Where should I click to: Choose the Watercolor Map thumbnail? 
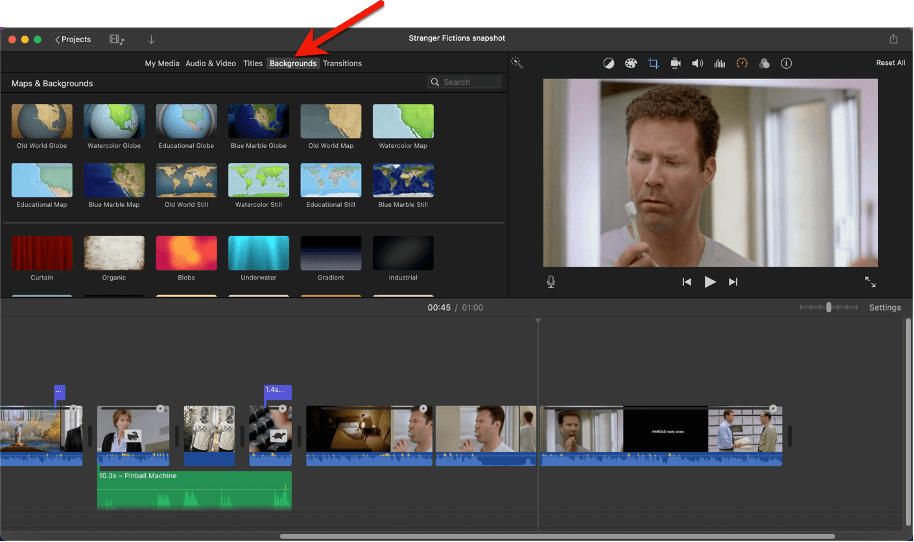pyautogui.click(x=403, y=121)
